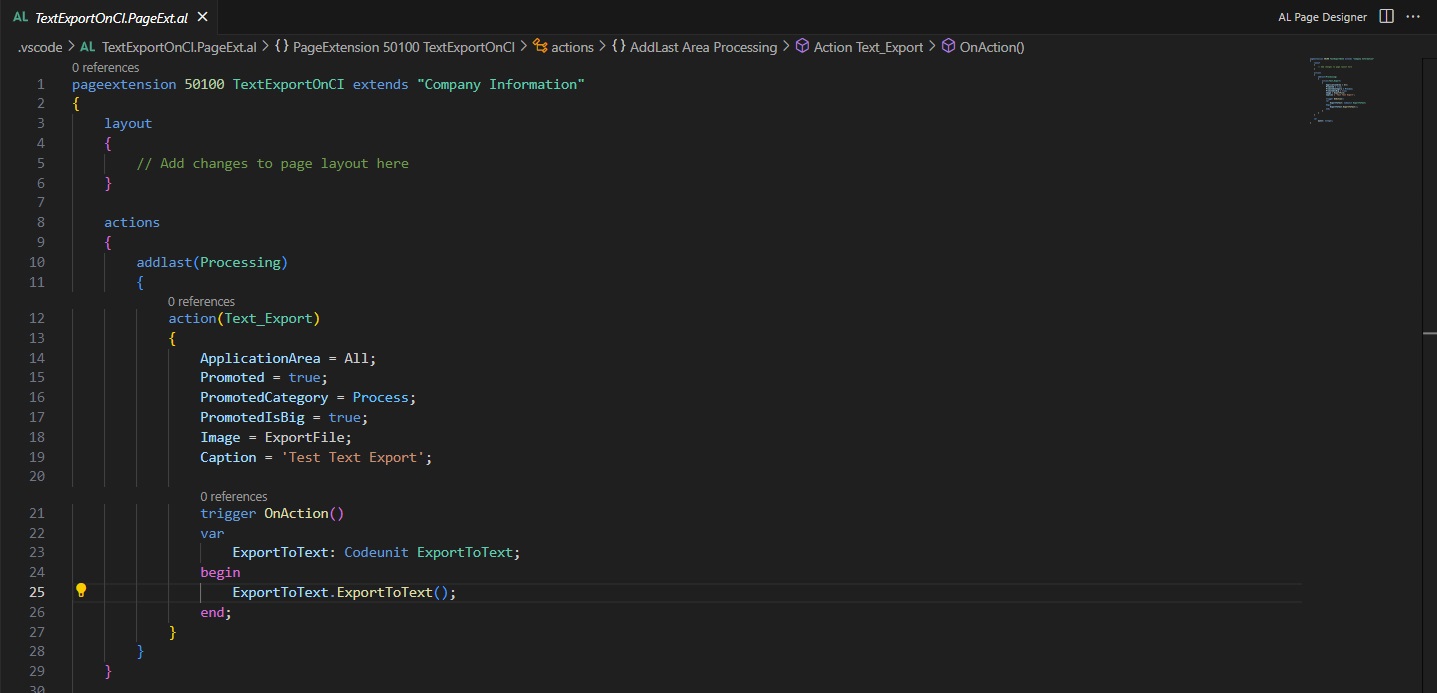Click the AL icon on the editor tab
Screen dimensions: 1437x693
click(x=20, y=17)
